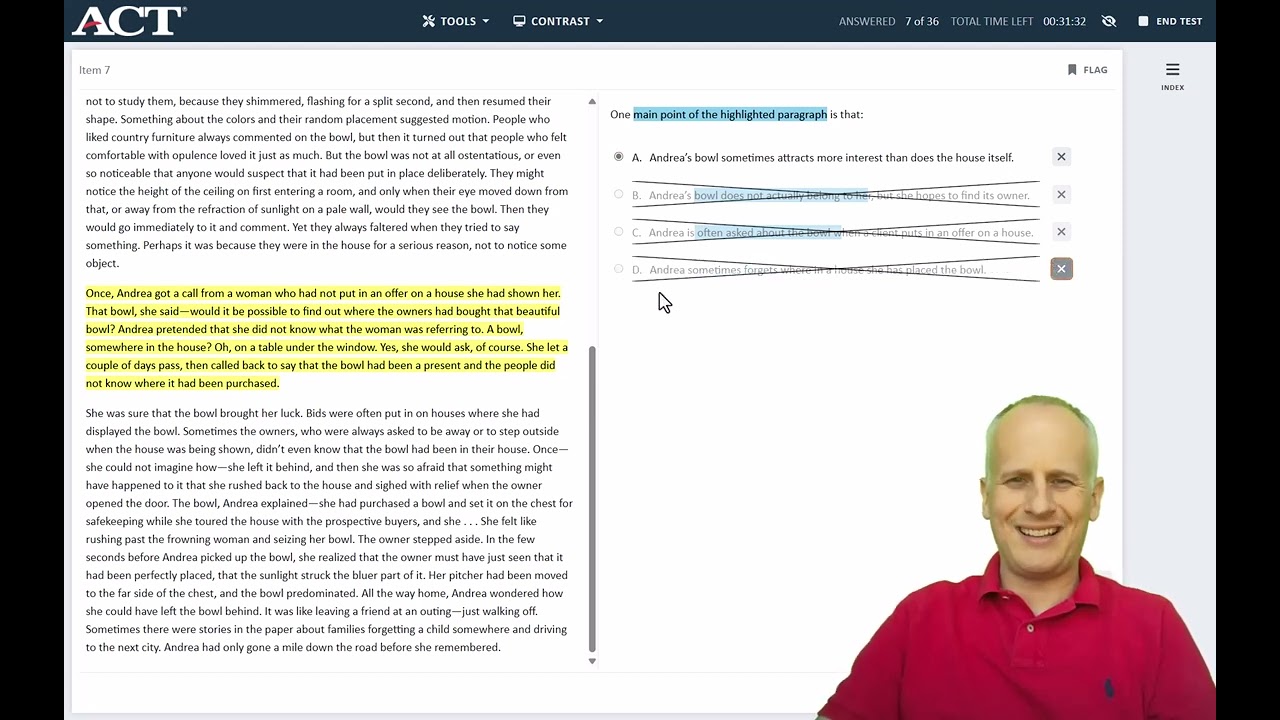Flag this item for review
The image size is (1280, 720).
pyautogui.click(x=1087, y=70)
